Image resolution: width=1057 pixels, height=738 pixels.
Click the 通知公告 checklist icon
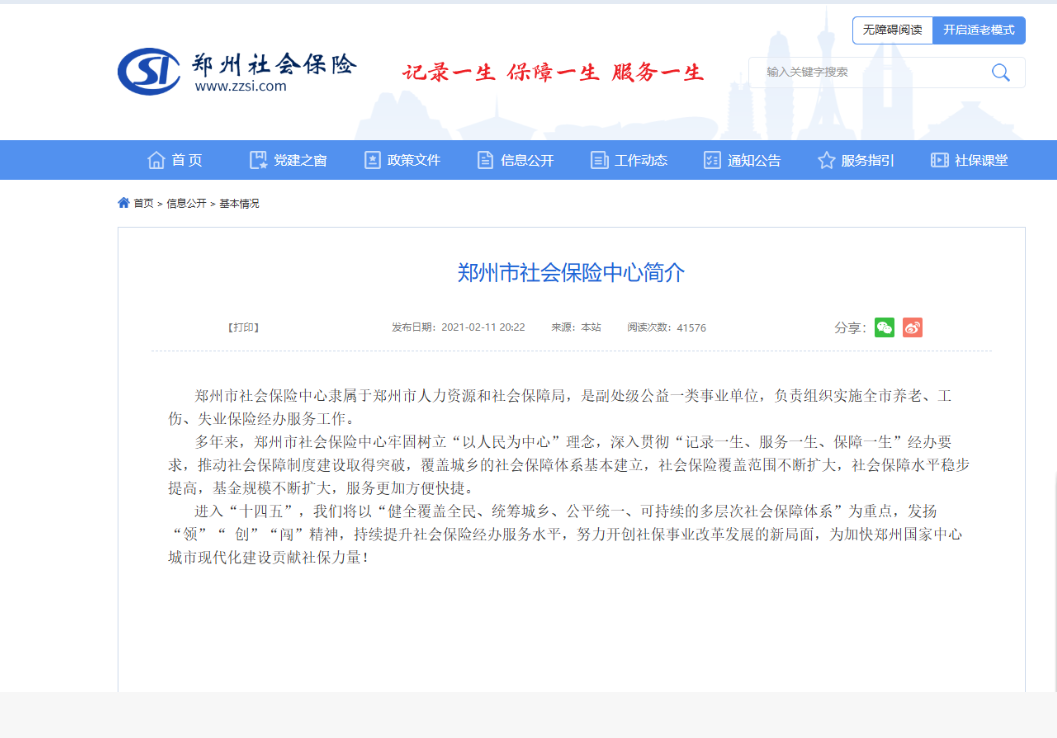(712, 160)
